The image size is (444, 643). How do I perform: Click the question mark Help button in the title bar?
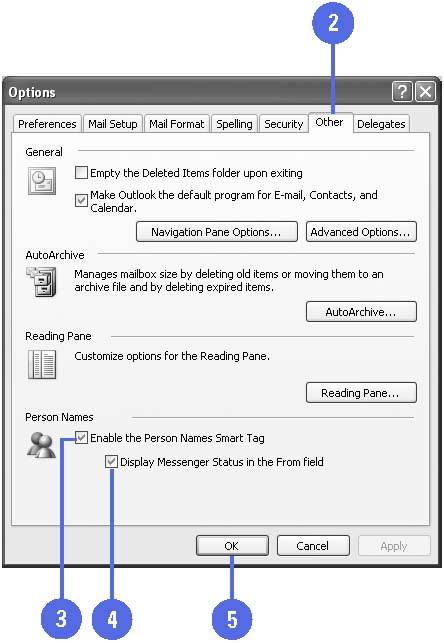402,91
